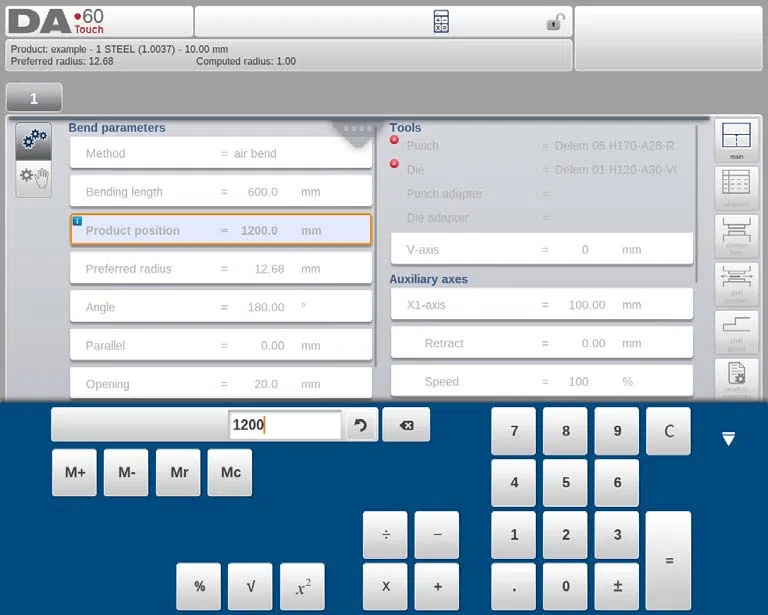The image size is (768, 615).
Task: Click the 0 key
Action: coord(565,586)
